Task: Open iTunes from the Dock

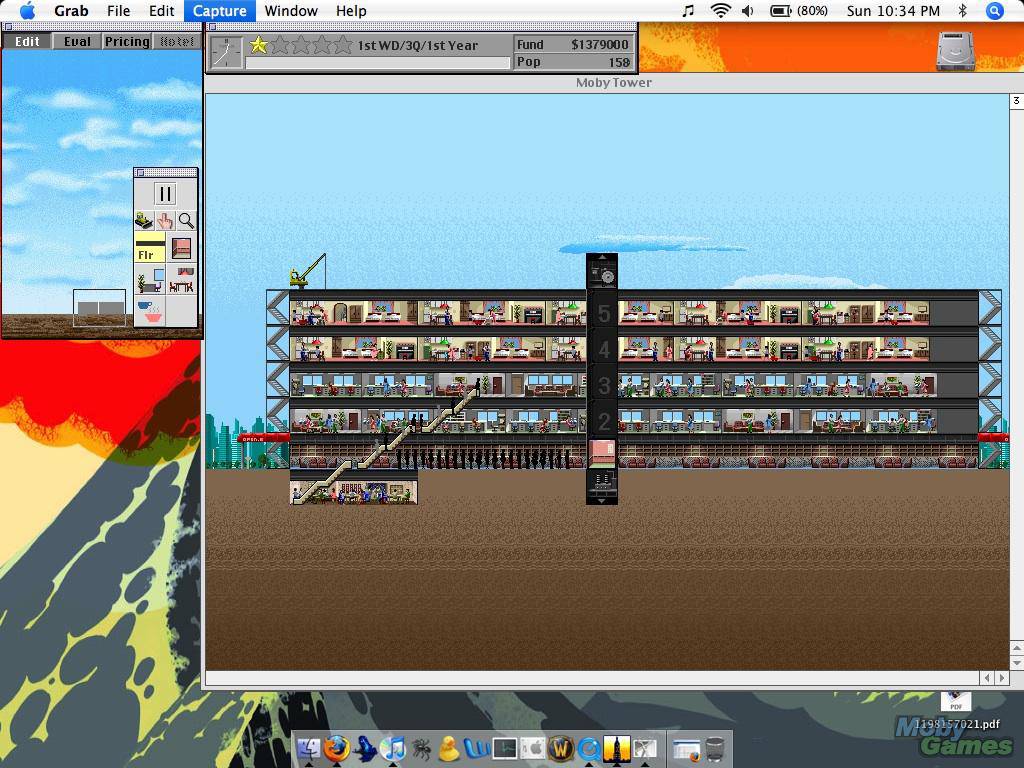Action: pos(392,748)
